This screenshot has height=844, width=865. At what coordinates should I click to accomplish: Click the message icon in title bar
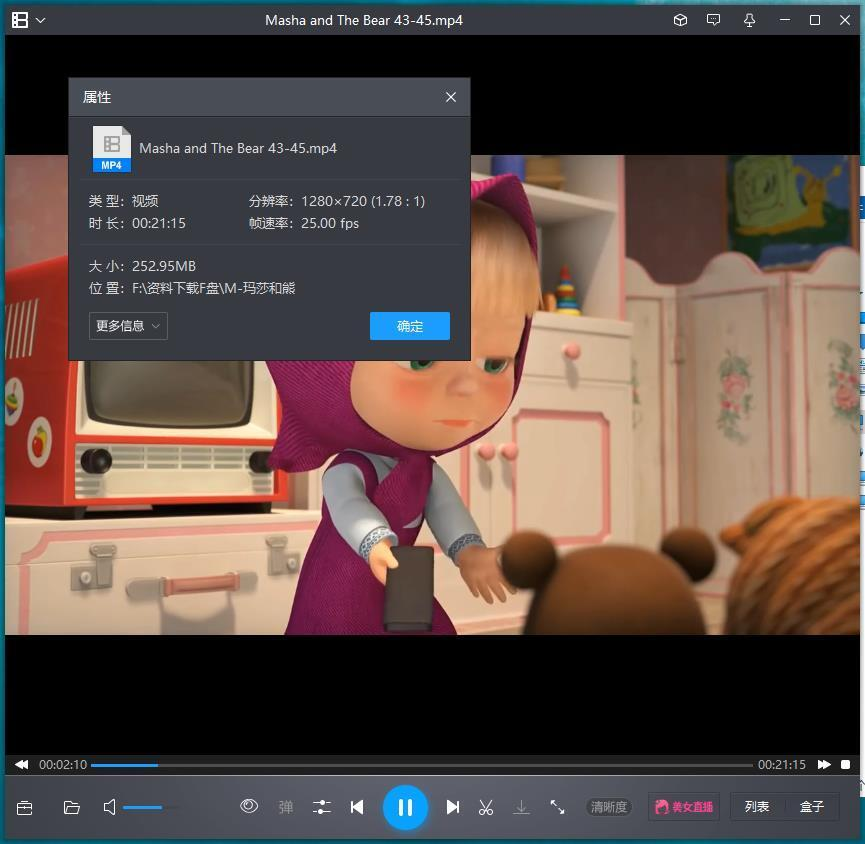(713, 20)
